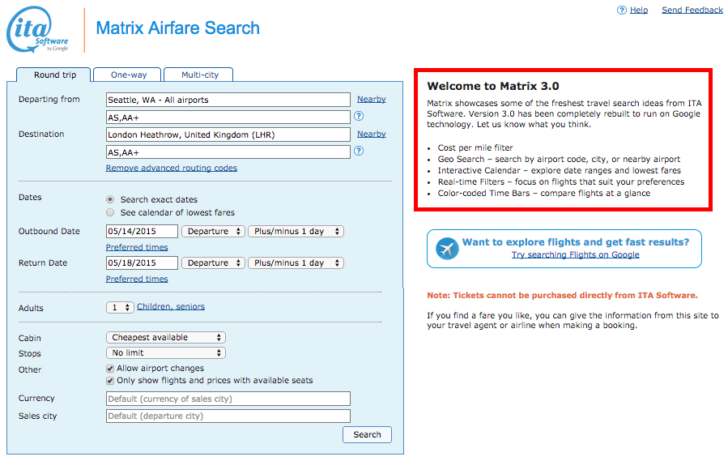Open Children, seniors link
Image resolution: width=728 pixels, height=461 pixels.
pos(171,307)
